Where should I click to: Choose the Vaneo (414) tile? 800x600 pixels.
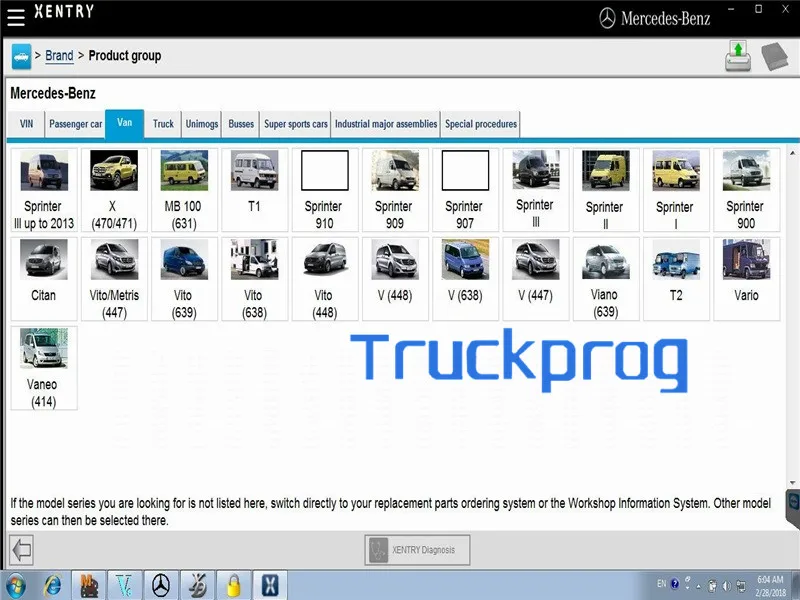pyautogui.click(x=44, y=368)
